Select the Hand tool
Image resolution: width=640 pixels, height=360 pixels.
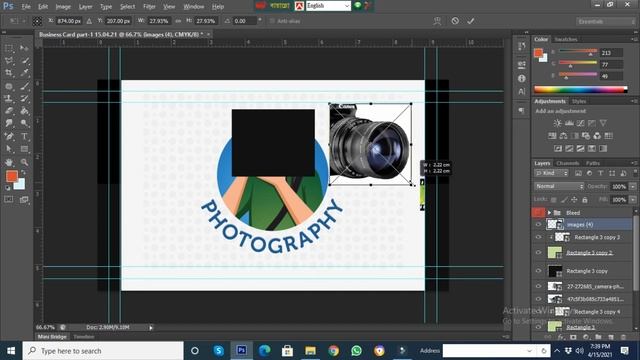coord(9,162)
